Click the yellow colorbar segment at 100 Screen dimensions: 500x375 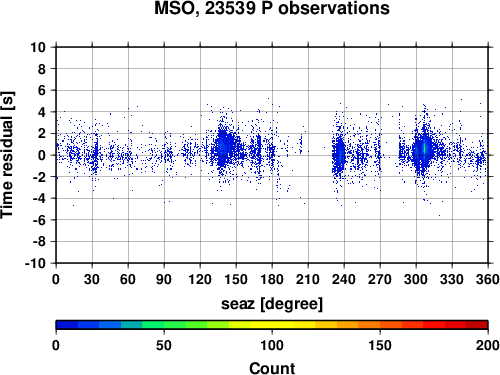tap(272, 325)
